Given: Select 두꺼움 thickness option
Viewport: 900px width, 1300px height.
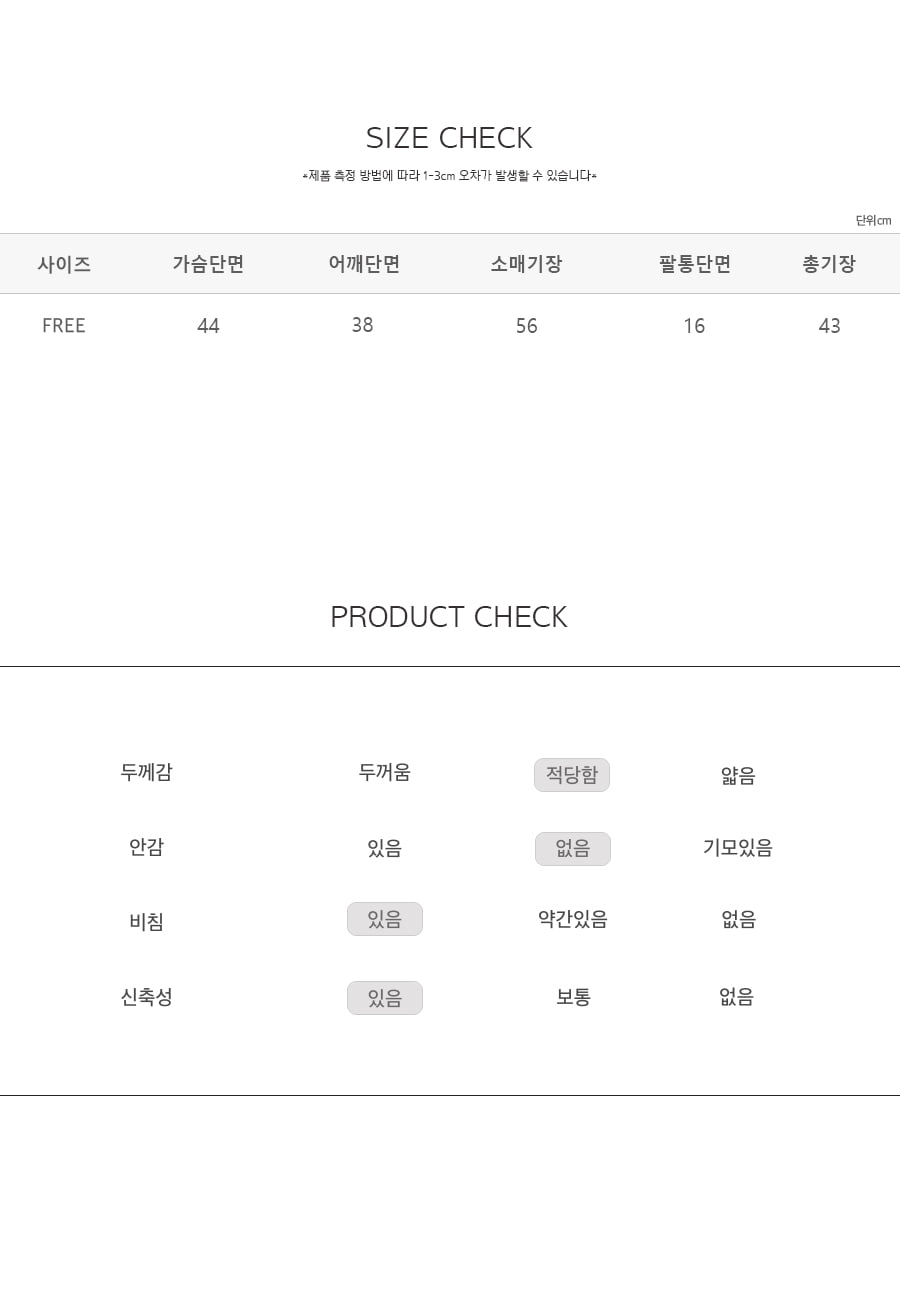Looking at the screenshot, I should pos(385,772).
